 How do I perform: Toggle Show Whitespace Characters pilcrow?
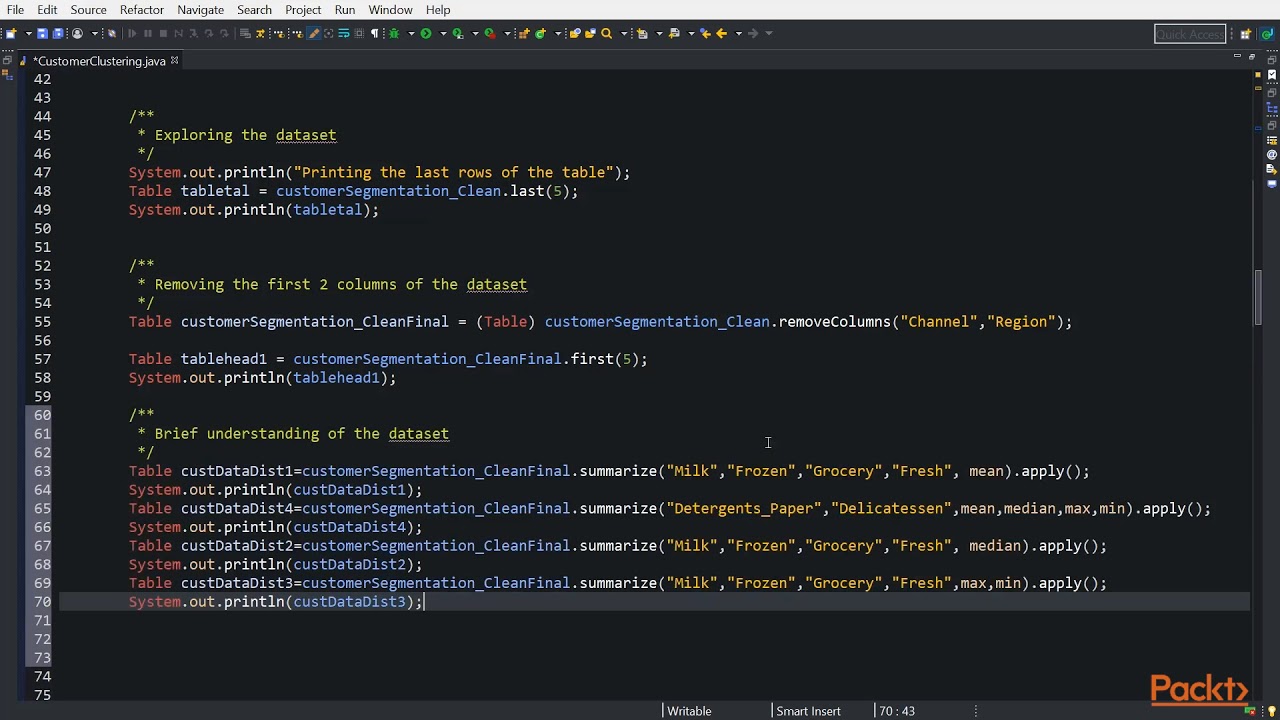[x=374, y=33]
